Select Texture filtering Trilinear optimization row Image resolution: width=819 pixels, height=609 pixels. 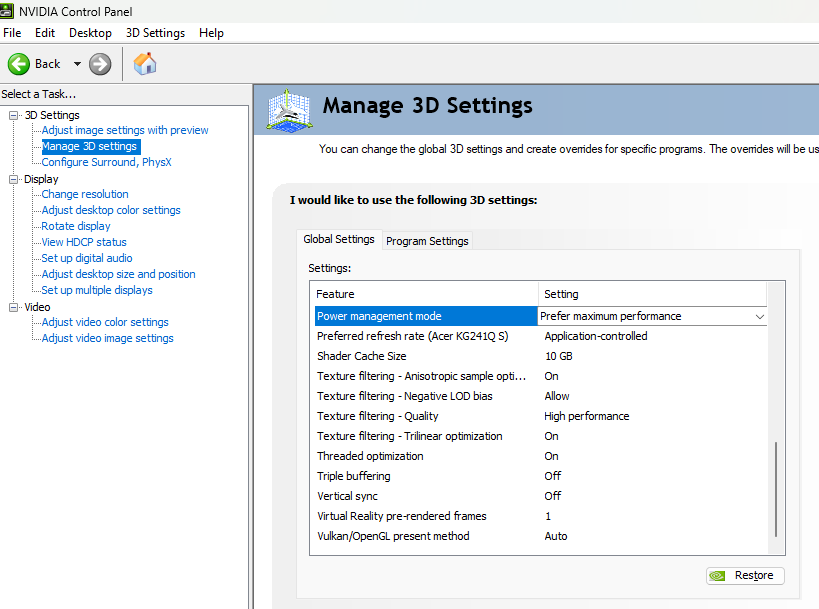coord(541,437)
